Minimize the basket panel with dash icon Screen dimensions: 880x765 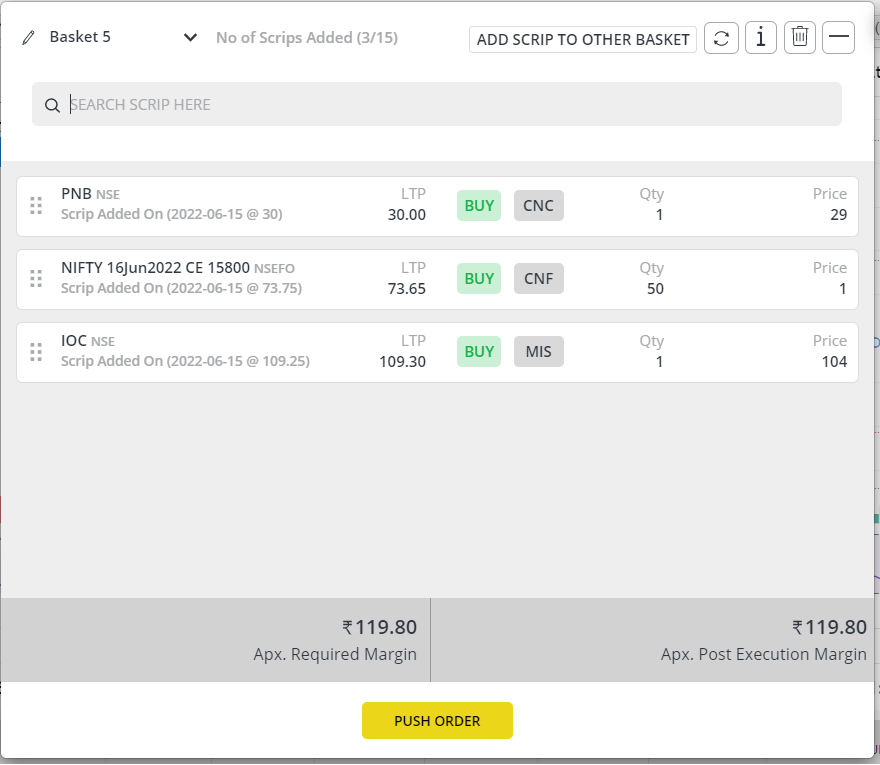coord(838,38)
